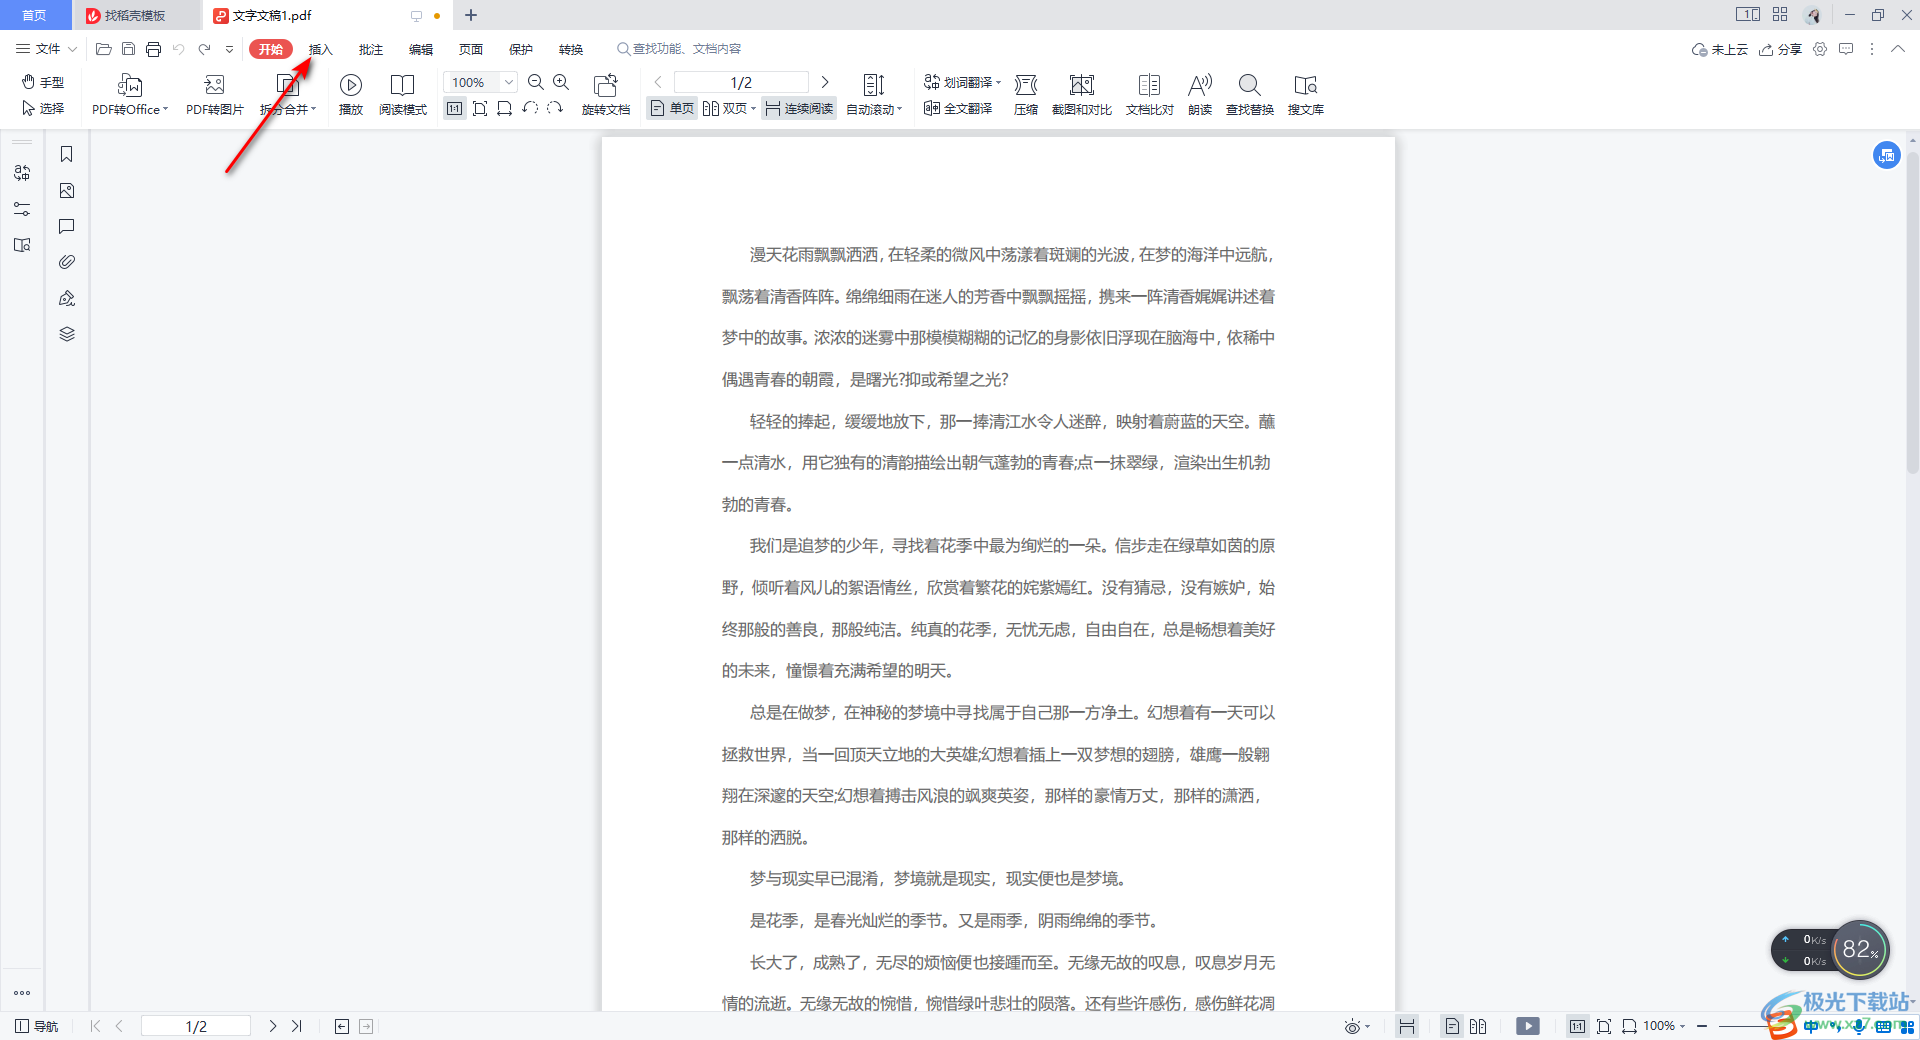Screen dimensions: 1920x1040
Task: Switch to the Annotate tab
Action: point(371,49)
